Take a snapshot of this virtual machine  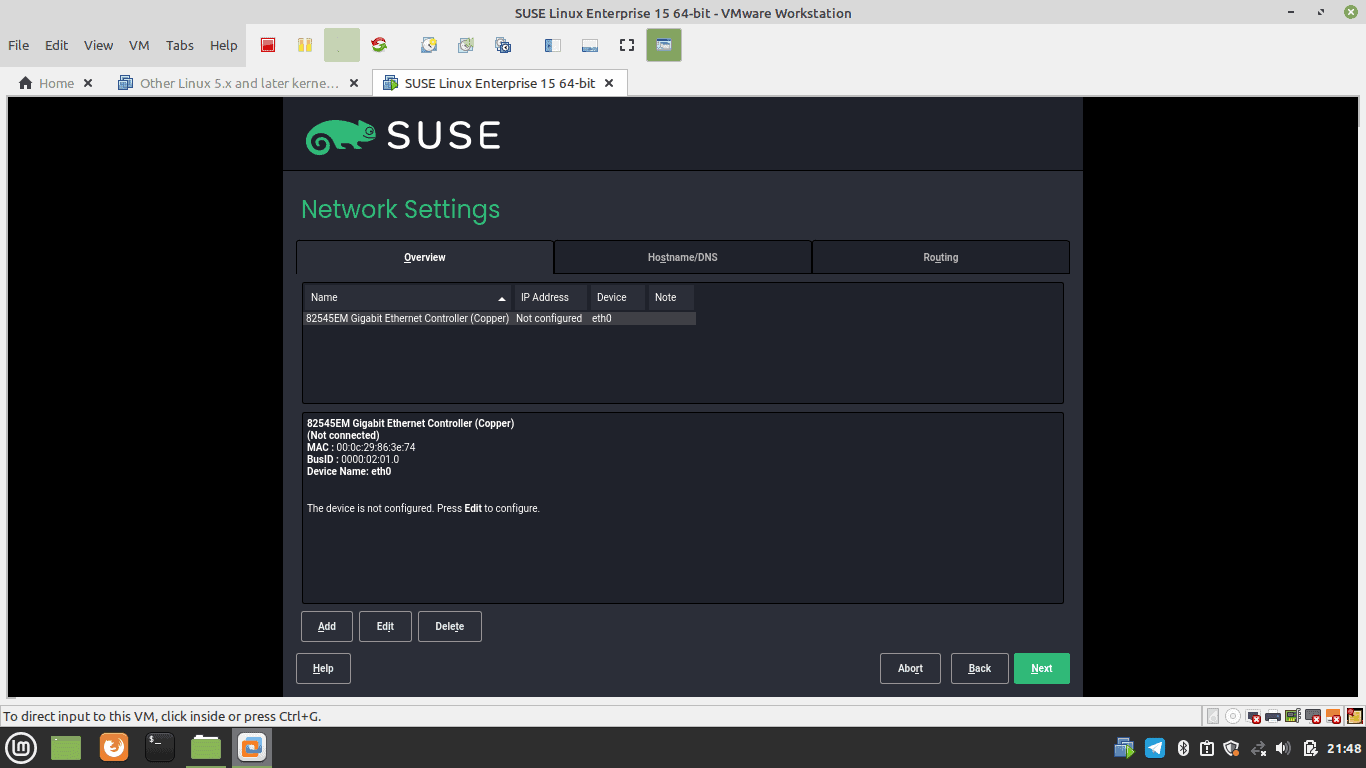[x=429, y=45]
